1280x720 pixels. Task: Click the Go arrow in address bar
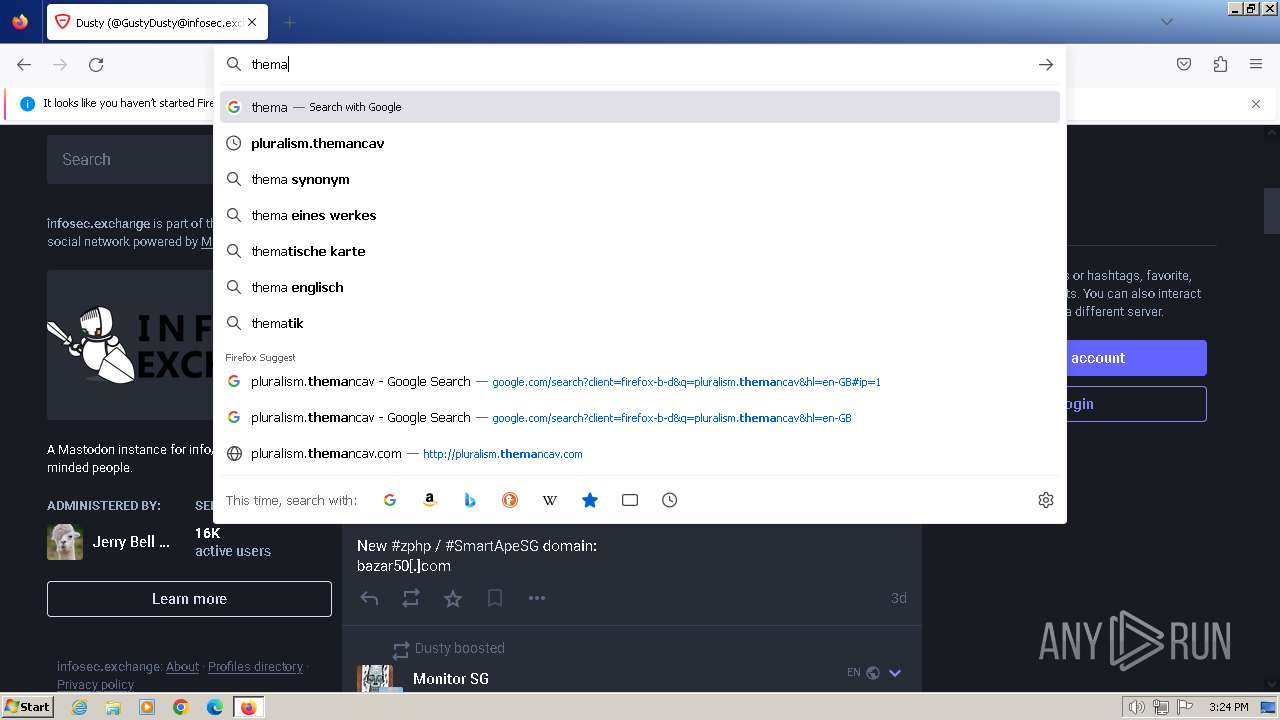[x=1046, y=64]
